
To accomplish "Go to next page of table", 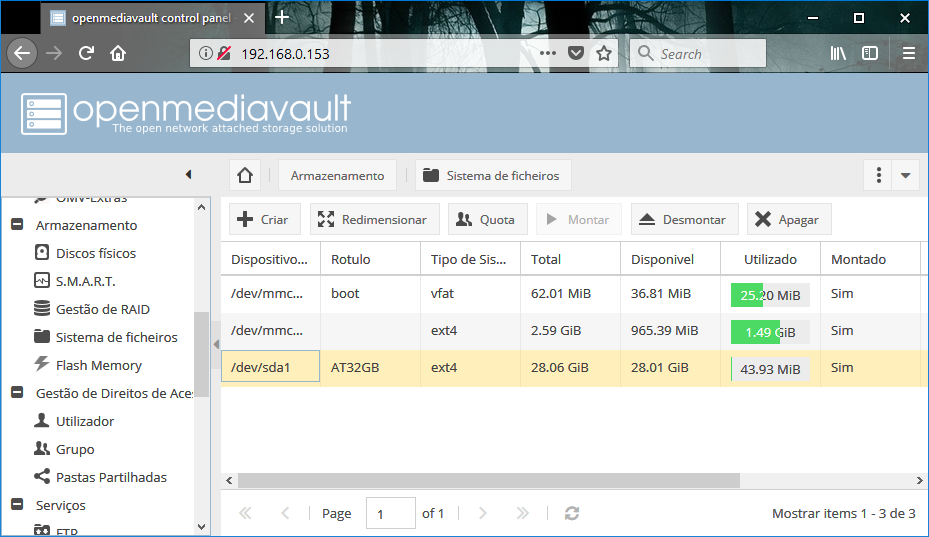I will coord(482,513).
